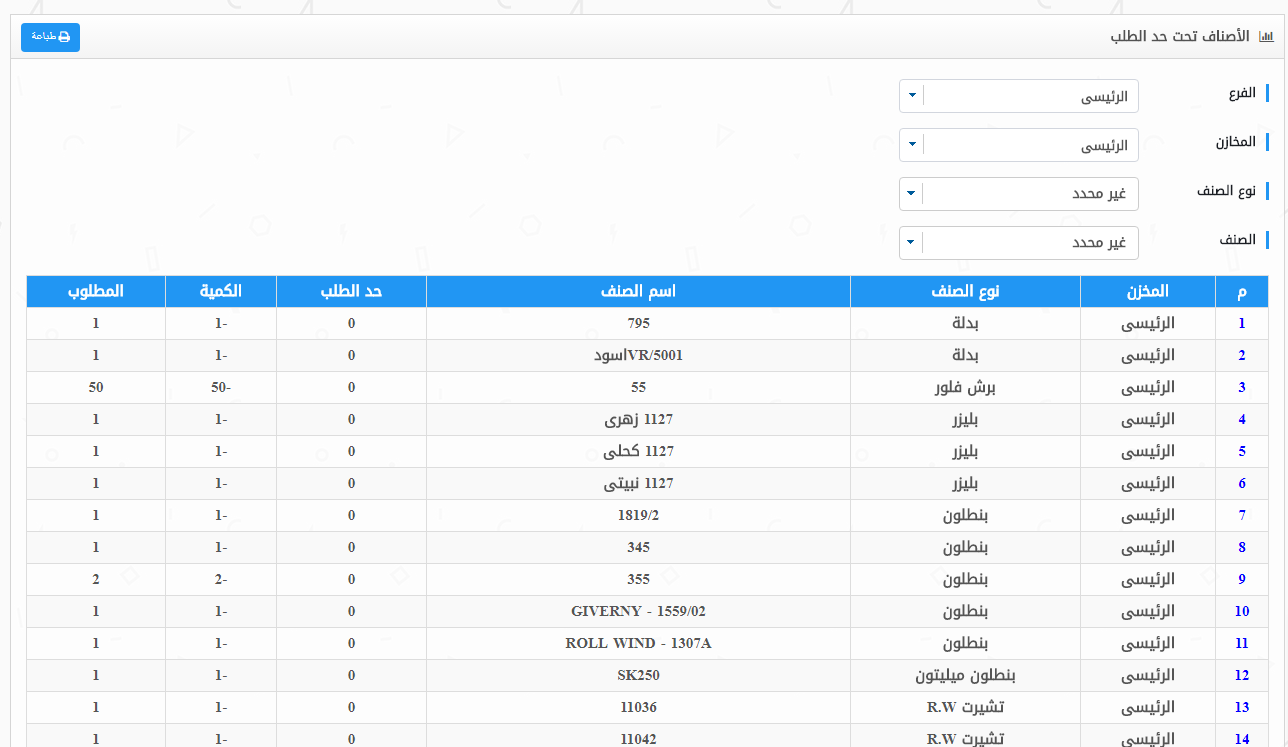Click the bar chart icon beside the page title

(1266, 37)
